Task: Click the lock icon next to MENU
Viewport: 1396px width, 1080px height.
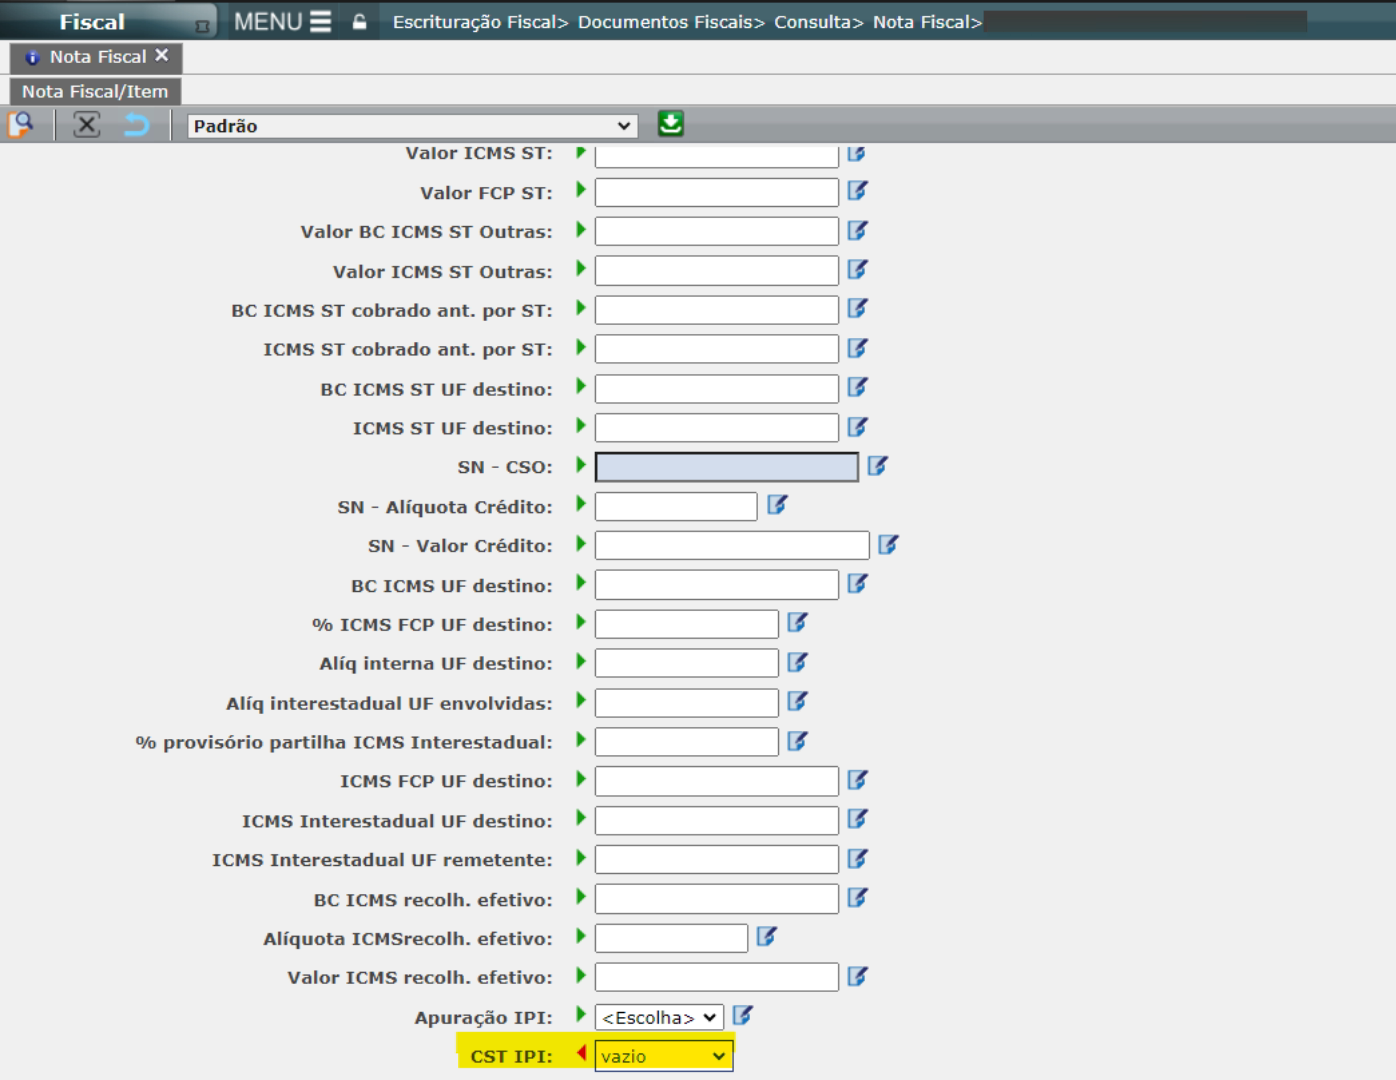Action: click(359, 22)
